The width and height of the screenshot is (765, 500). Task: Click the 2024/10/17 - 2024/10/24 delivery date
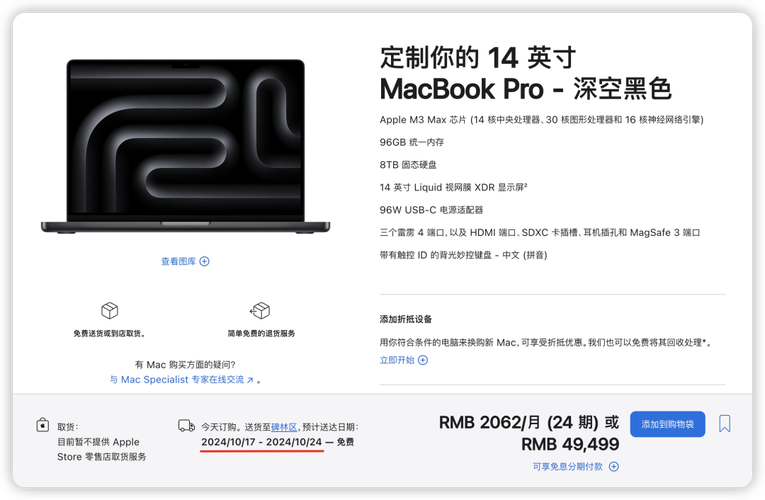tap(262, 442)
